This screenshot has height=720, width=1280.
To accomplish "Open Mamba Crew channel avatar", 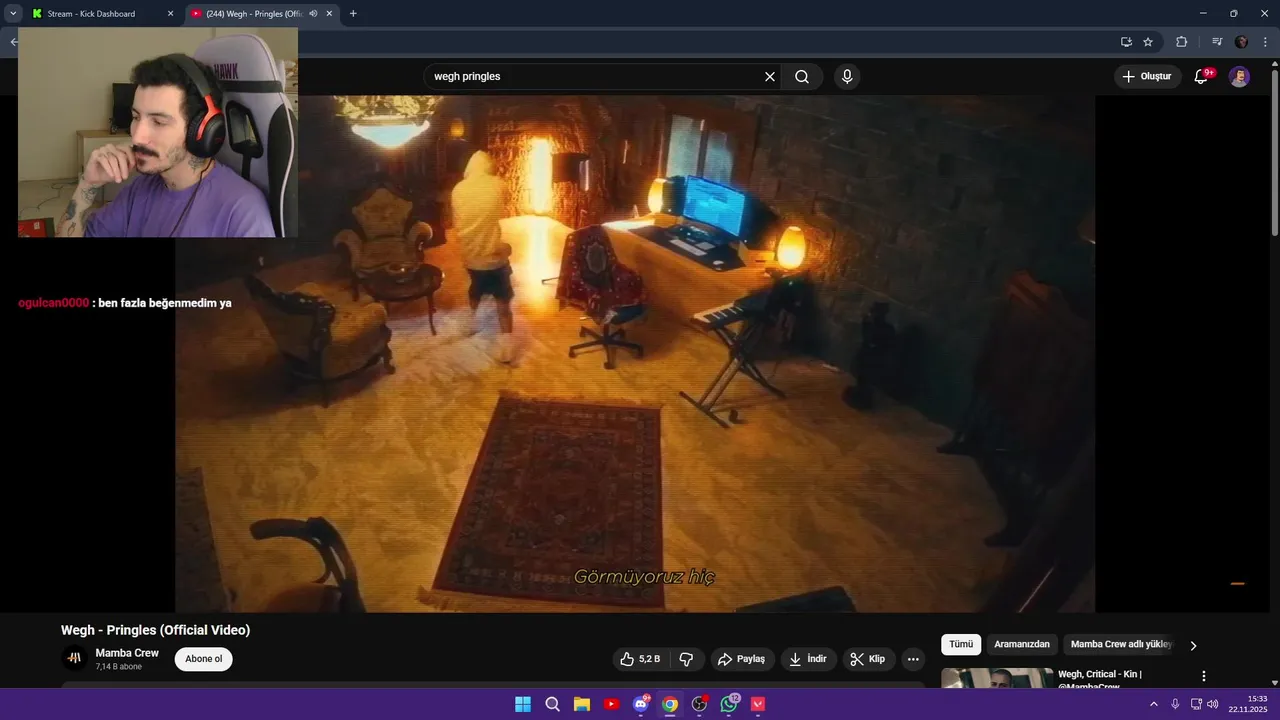I will [74, 658].
